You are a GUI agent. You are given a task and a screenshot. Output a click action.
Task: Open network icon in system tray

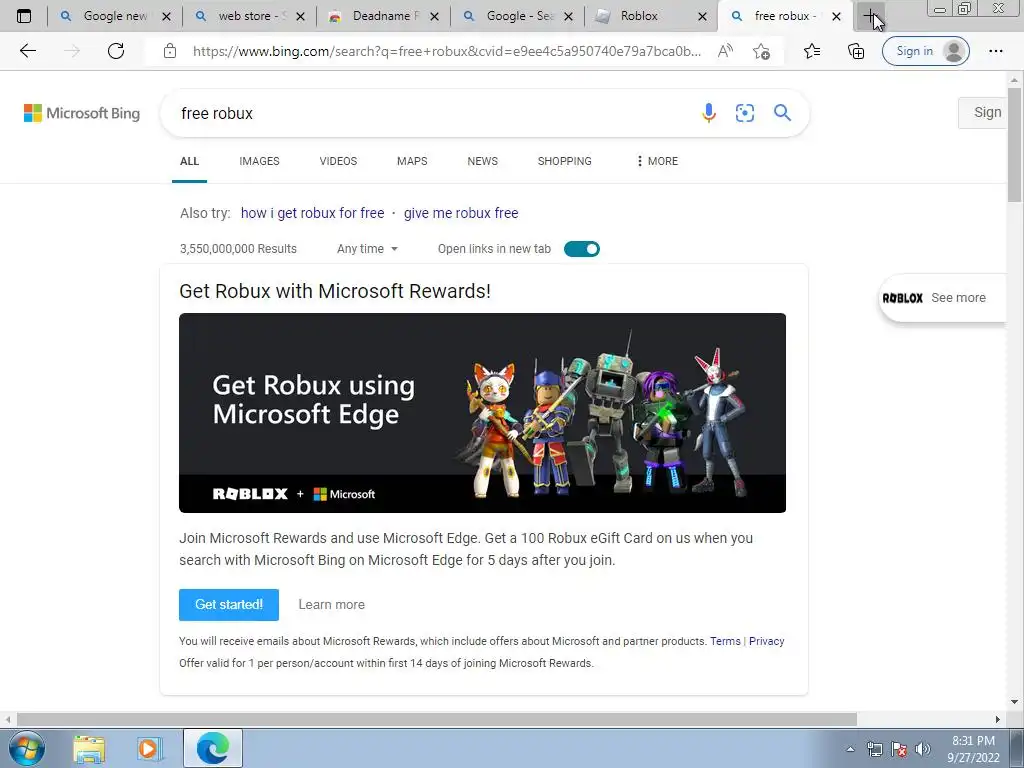[x=874, y=749]
